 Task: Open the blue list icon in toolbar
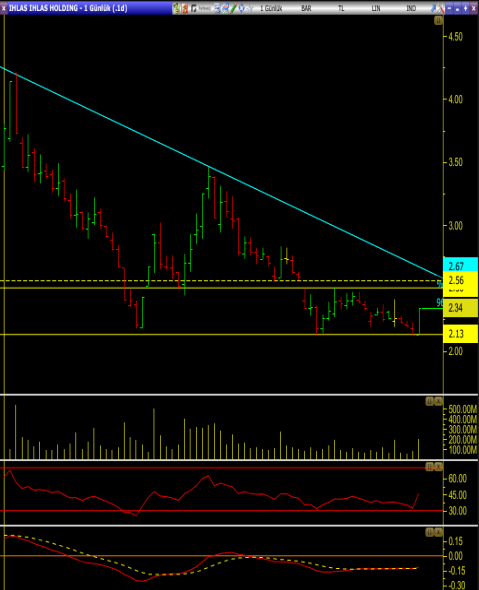pos(217,8)
